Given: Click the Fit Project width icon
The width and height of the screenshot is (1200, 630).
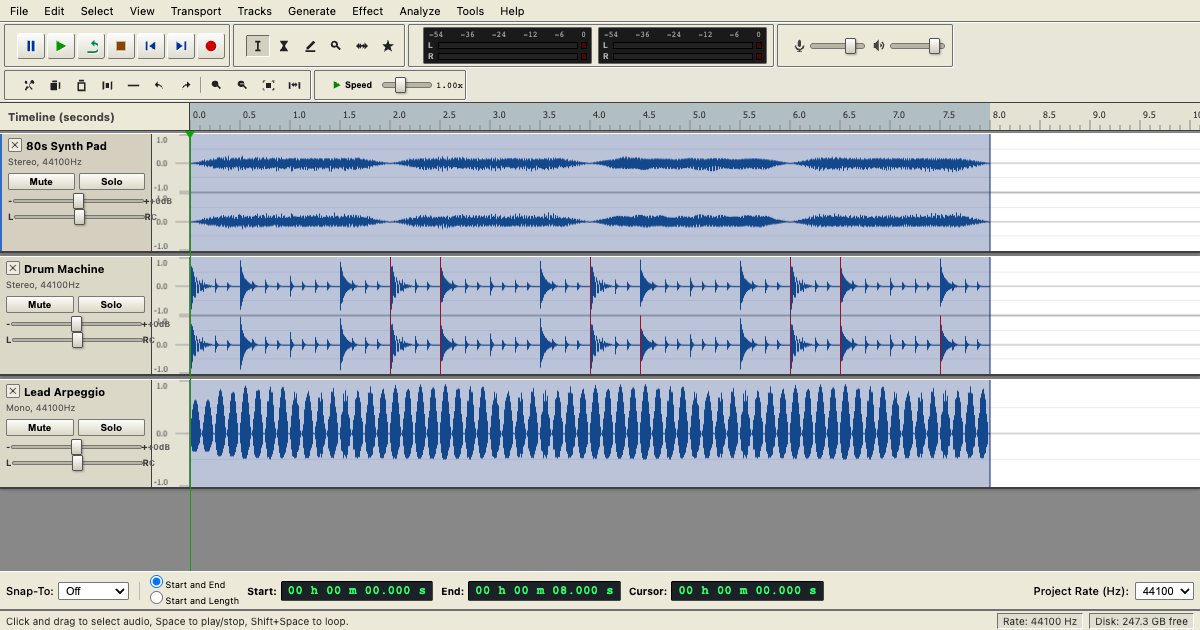Looking at the screenshot, I should click(294, 85).
